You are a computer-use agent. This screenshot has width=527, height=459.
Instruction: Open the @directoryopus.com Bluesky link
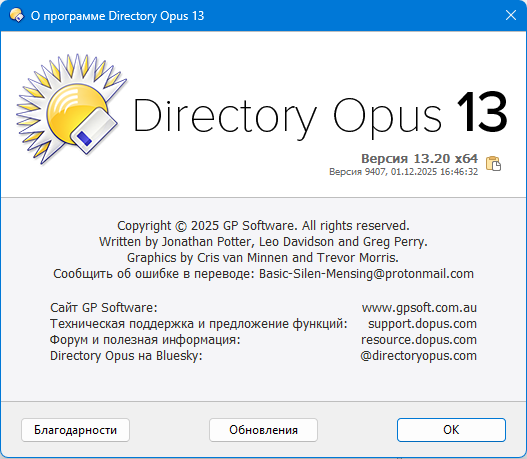418,356
